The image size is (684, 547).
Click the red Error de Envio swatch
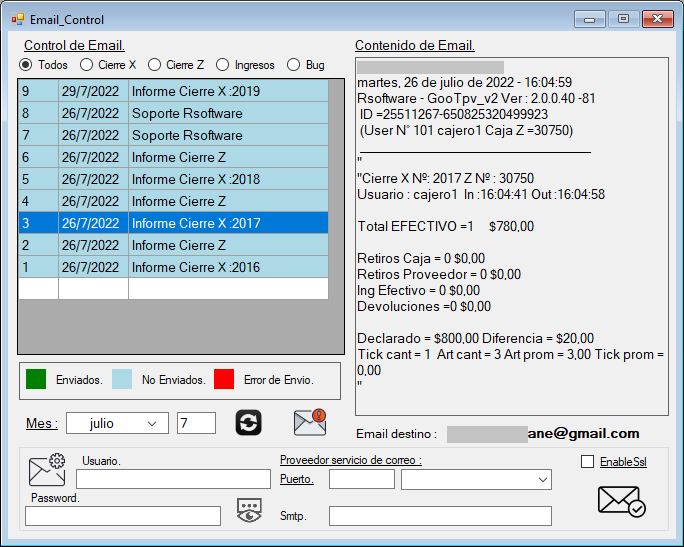pyautogui.click(x=224, y=380)
